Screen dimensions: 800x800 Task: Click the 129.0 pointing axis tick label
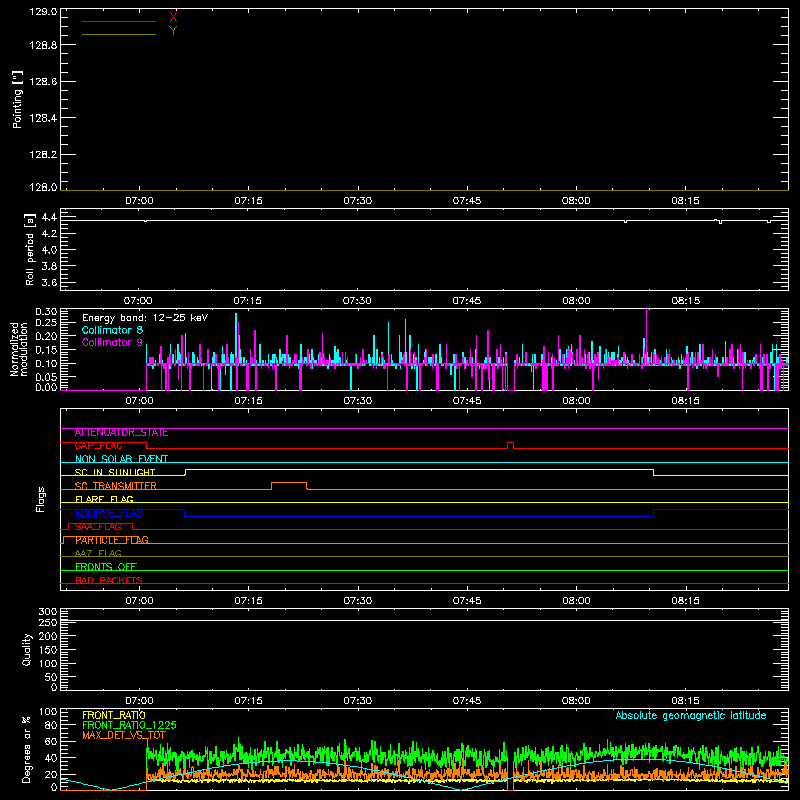tap(43, 11)
